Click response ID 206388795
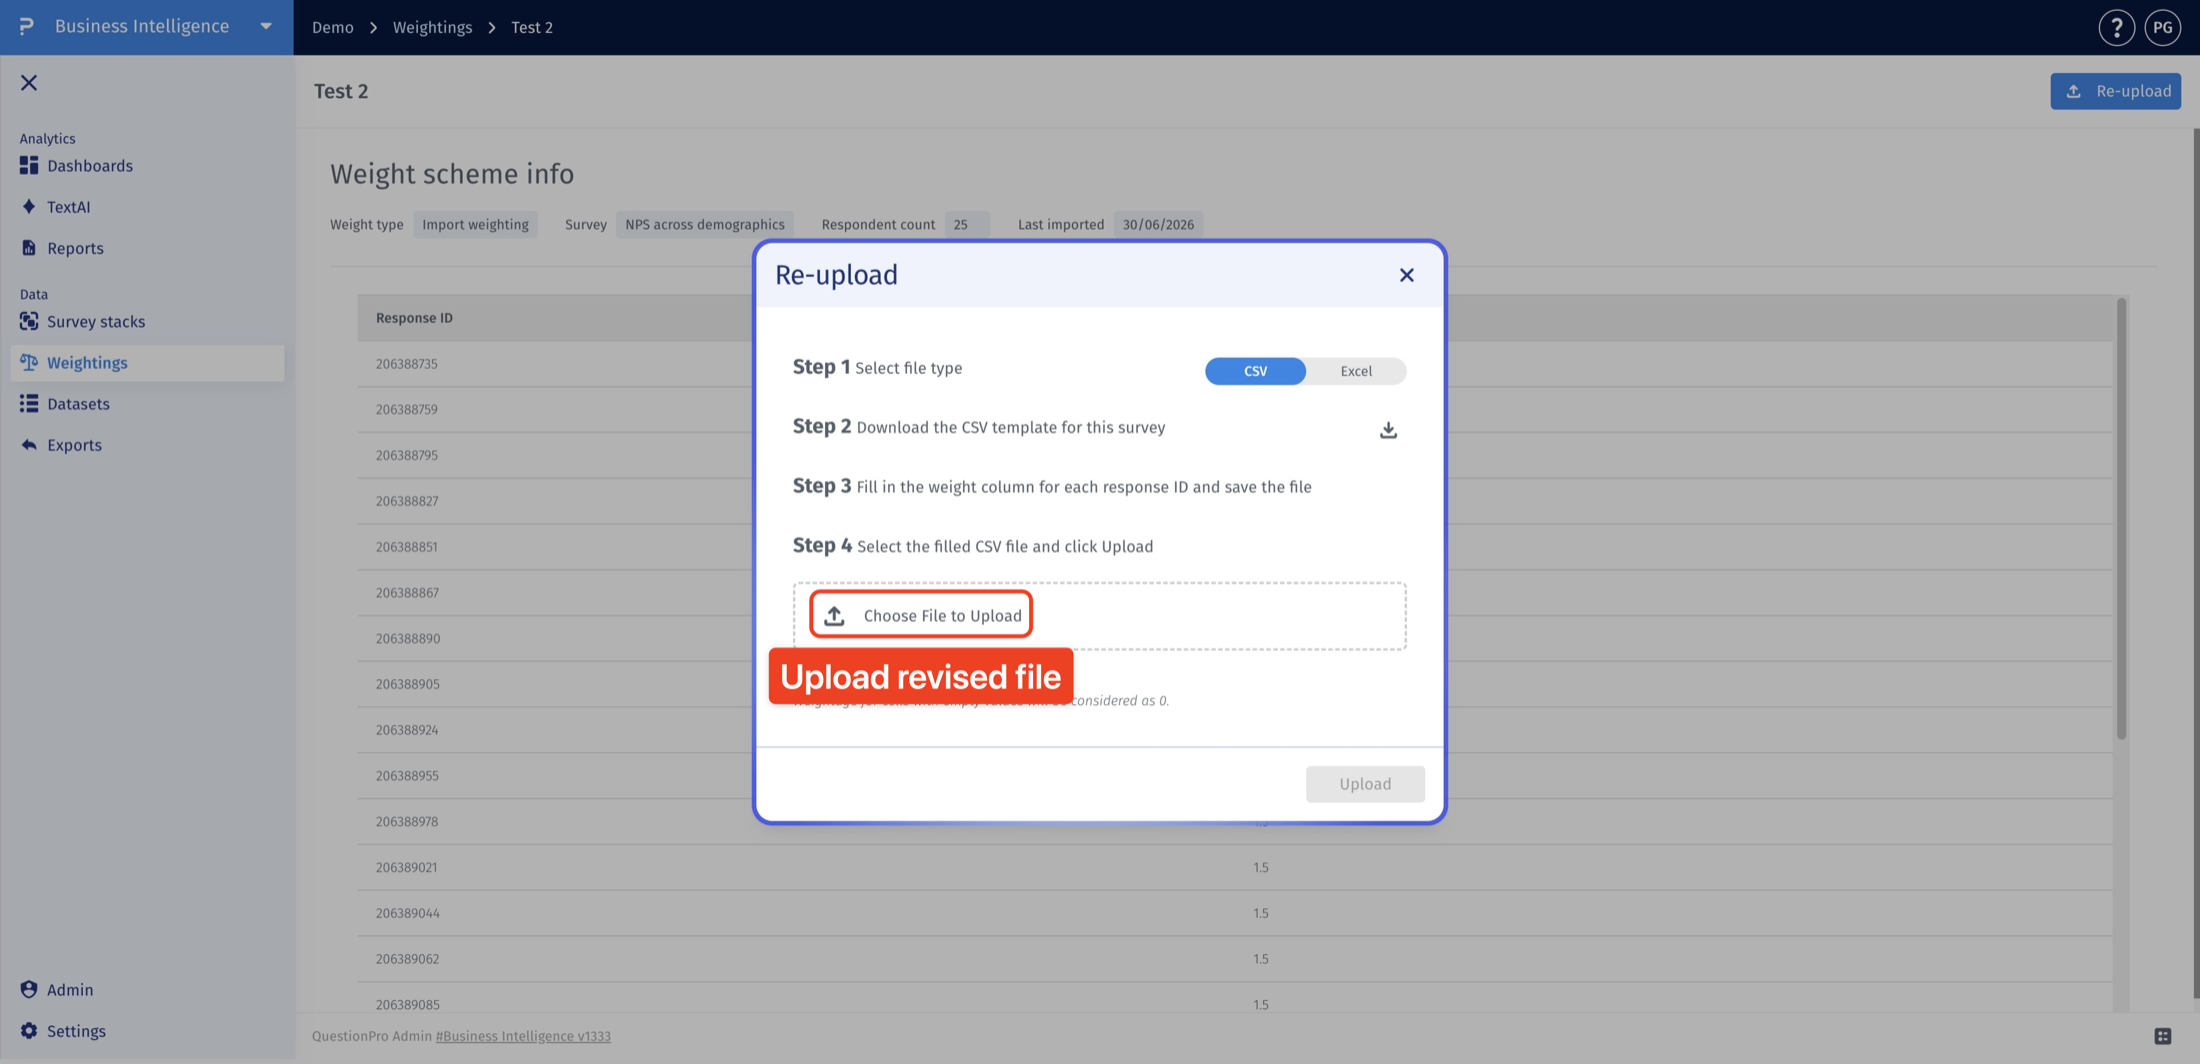This screenshot has width=2200, height=1064. point(406,455)
